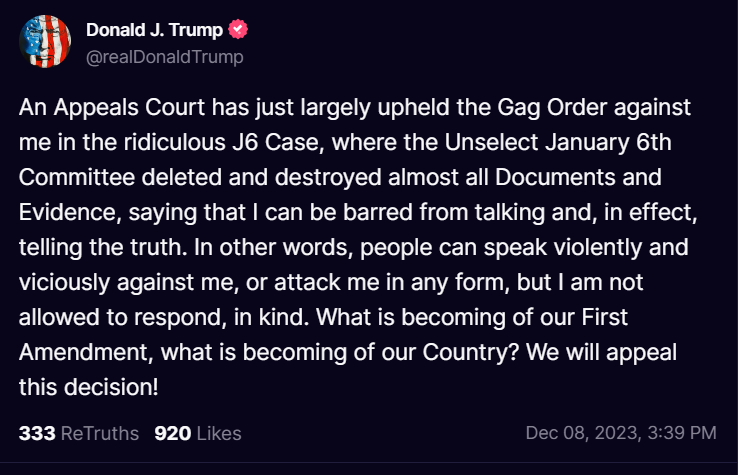
Task: Click the words "viciously against me"
Action: tap(128, 282)
